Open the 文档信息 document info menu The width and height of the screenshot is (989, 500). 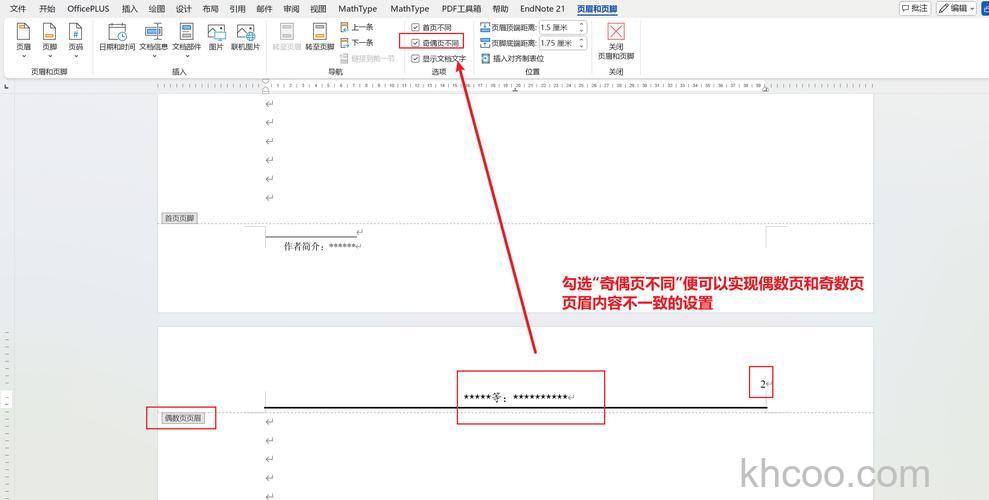[x=153, y=39]
